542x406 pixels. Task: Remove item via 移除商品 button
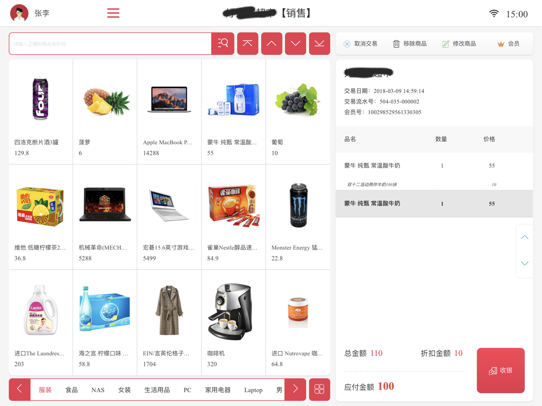tap(410, 44)
